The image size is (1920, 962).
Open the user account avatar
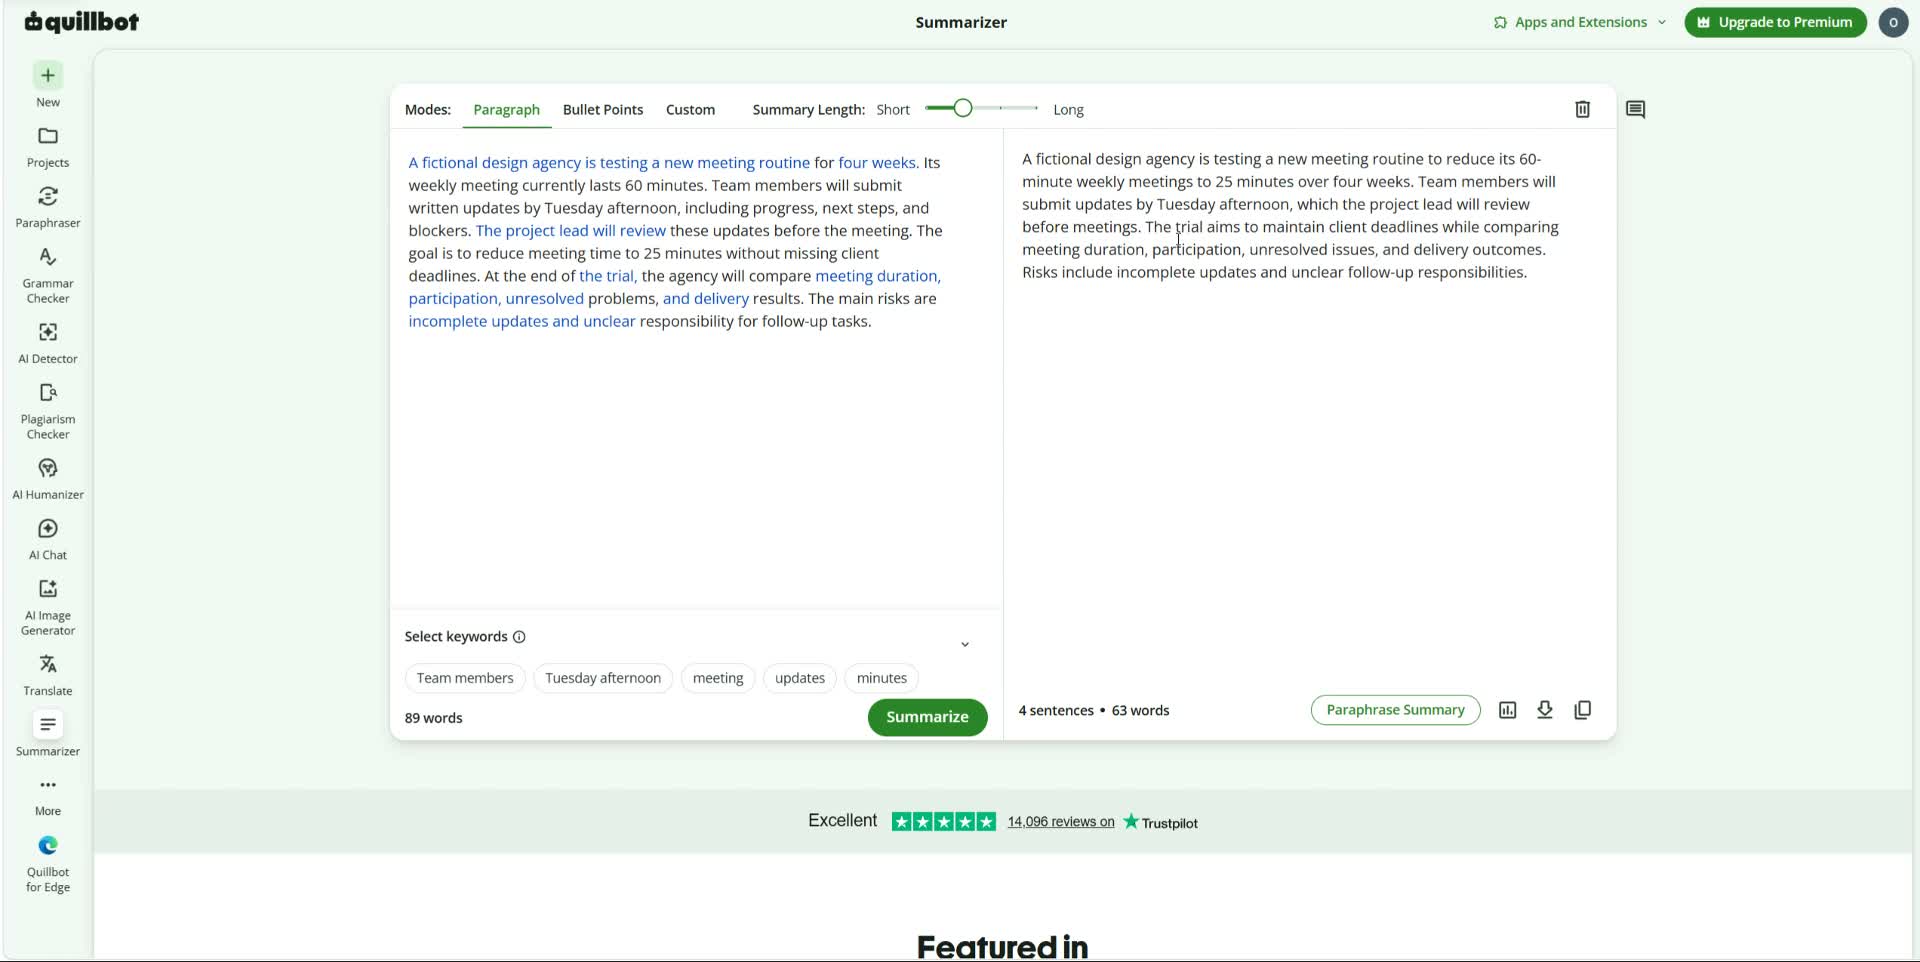1892,22
